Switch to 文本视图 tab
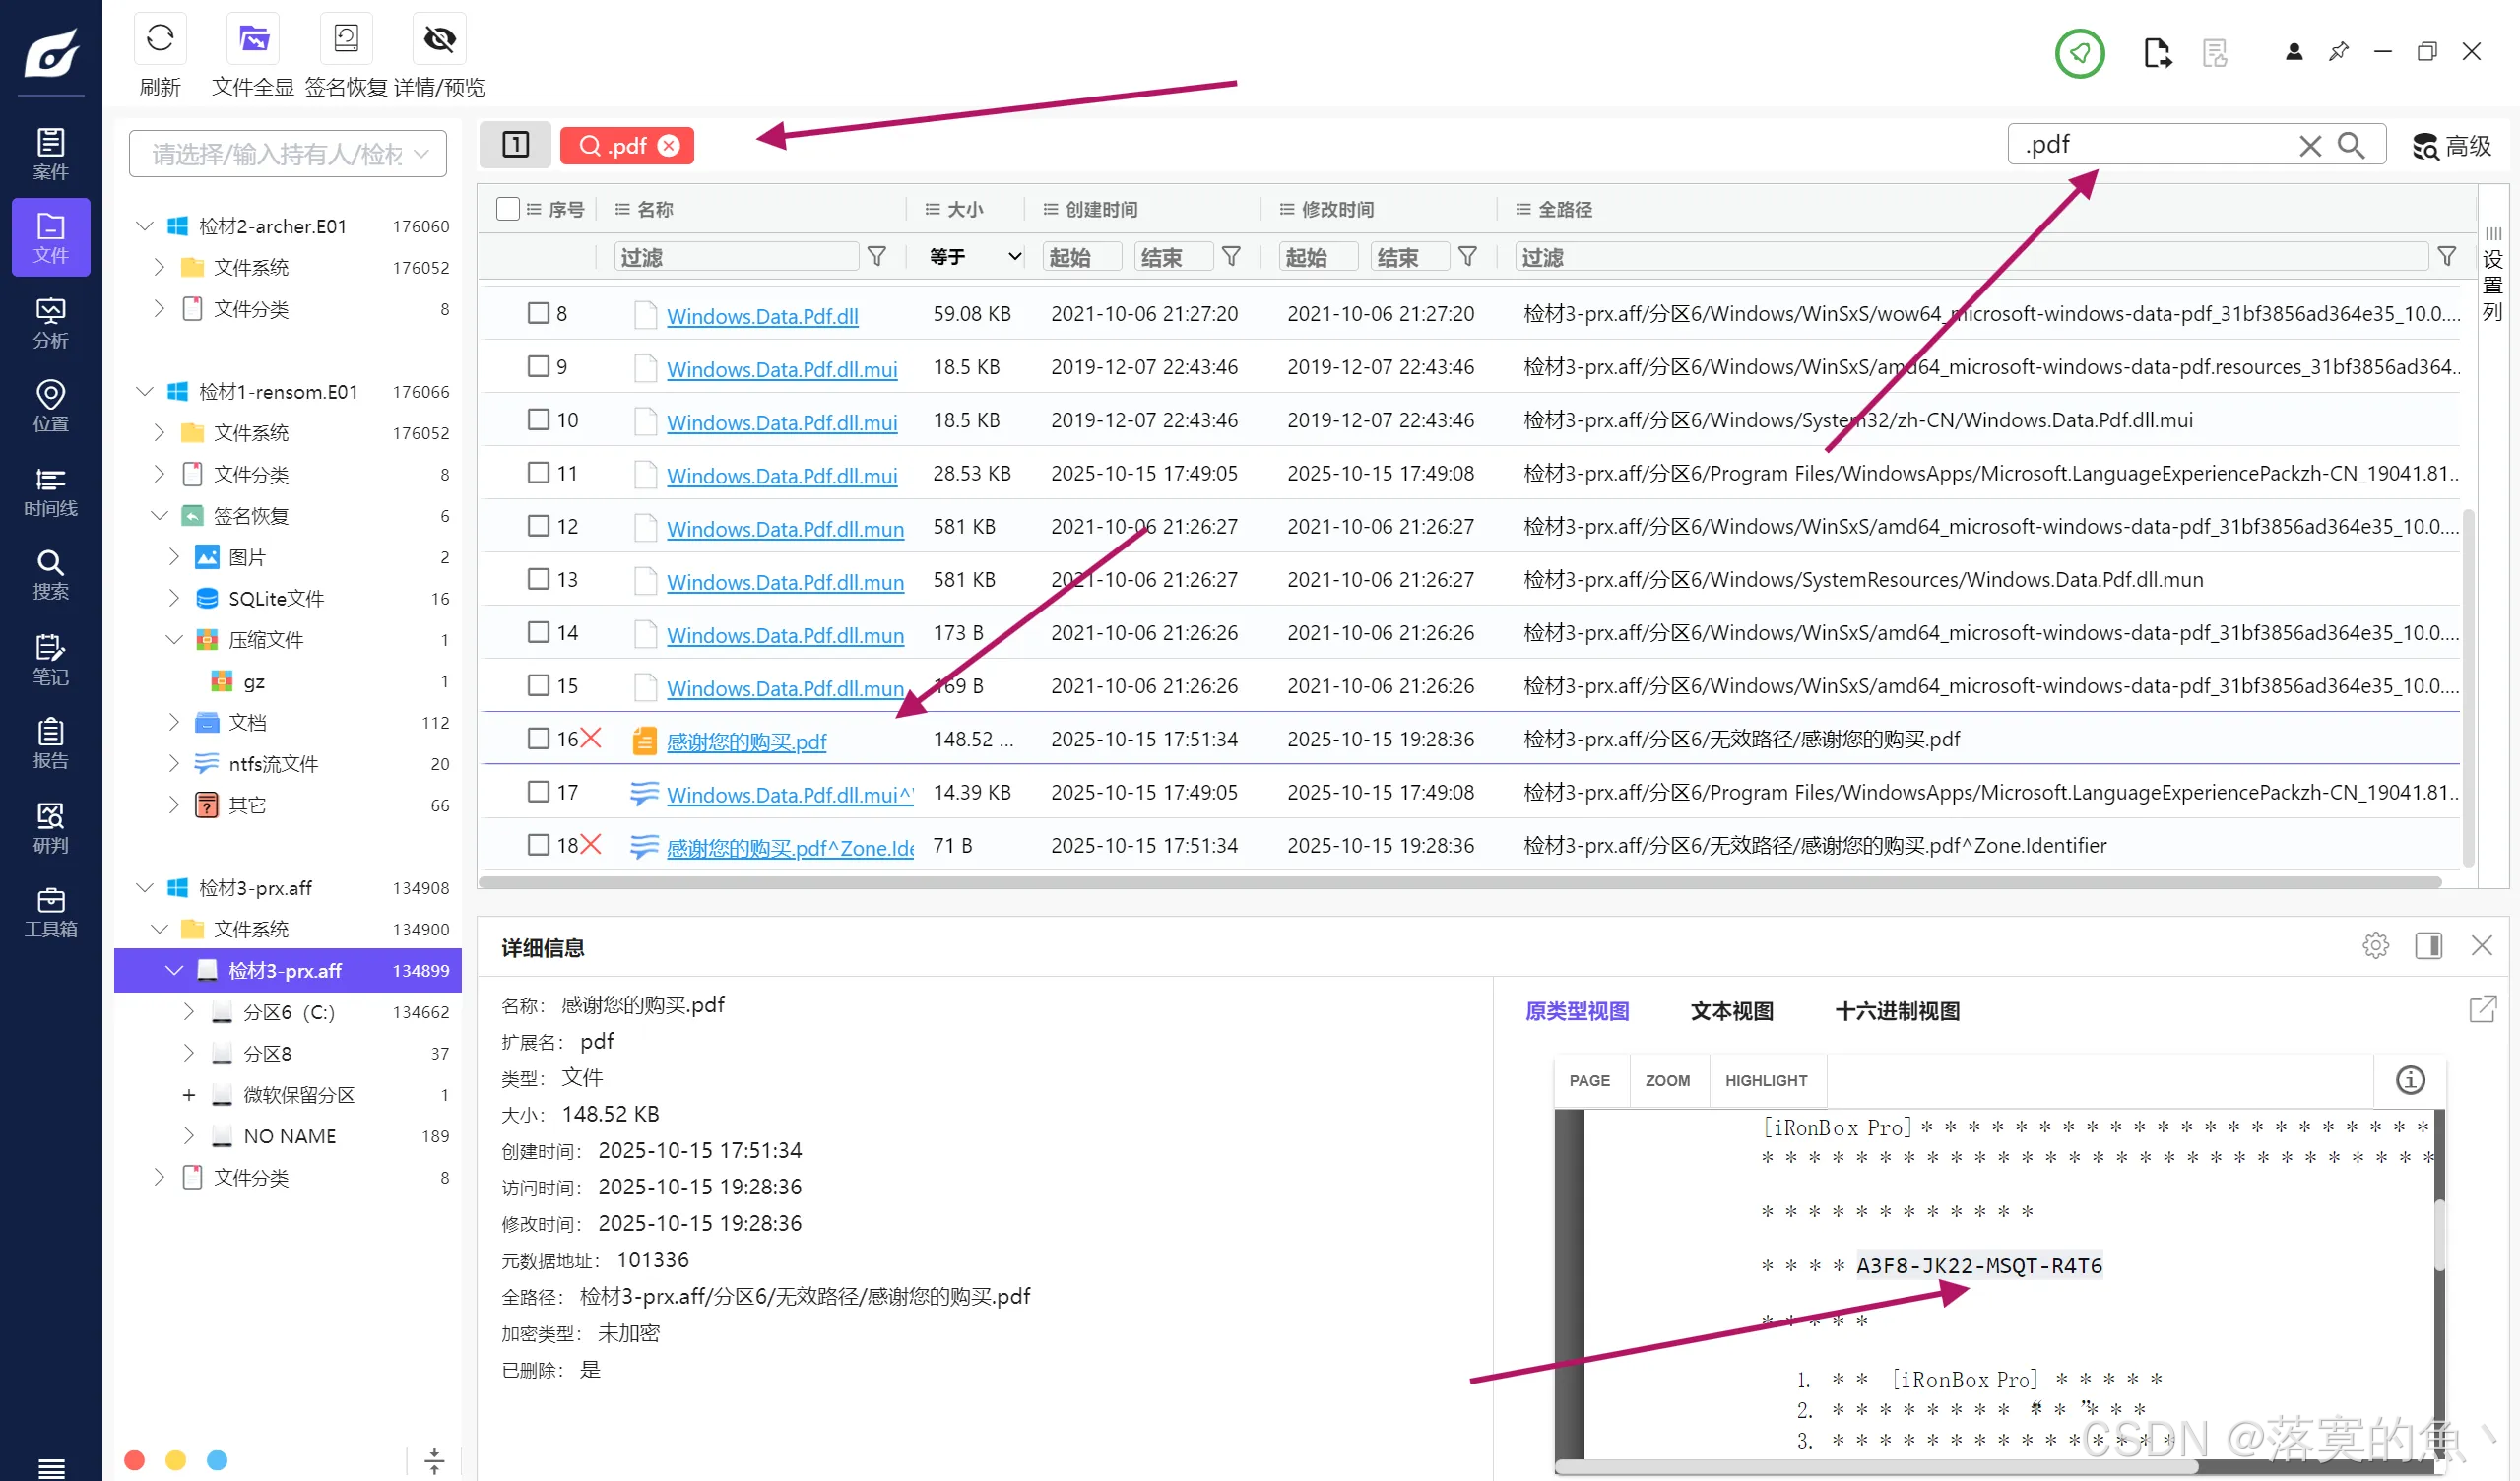This screenshot has height=1481, width=2520. click(x=1731, y=1011)
